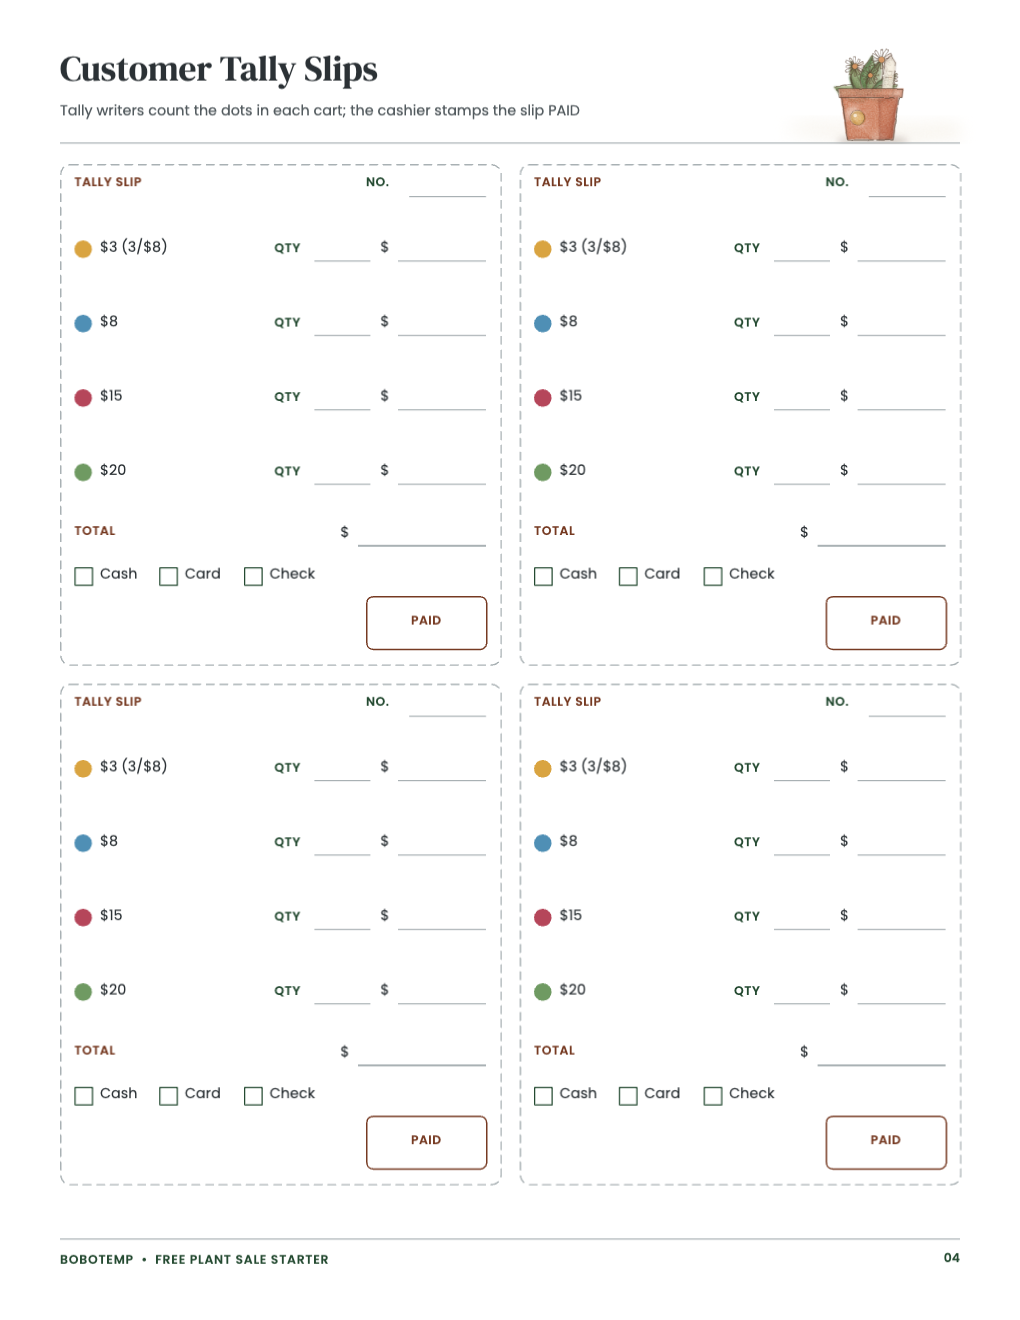
Task: Click the green $20 dot in bottom-right slip
Action: pos(543,991)
